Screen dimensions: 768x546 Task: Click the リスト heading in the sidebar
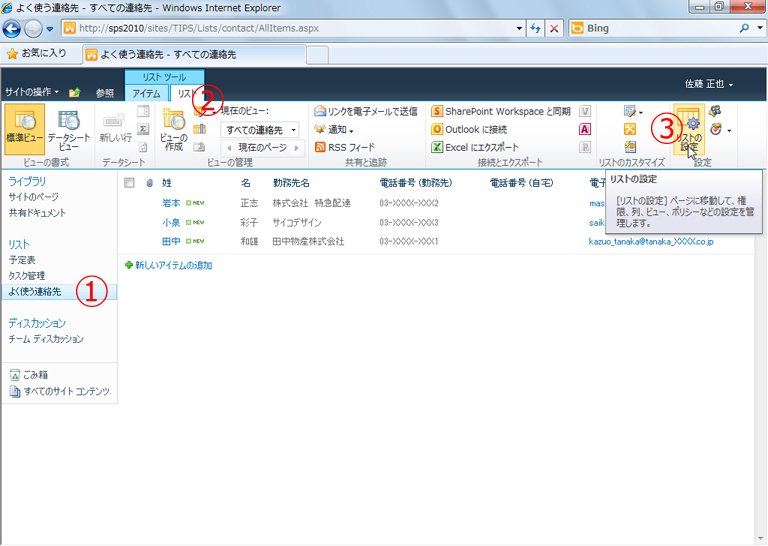coord(19,244)
